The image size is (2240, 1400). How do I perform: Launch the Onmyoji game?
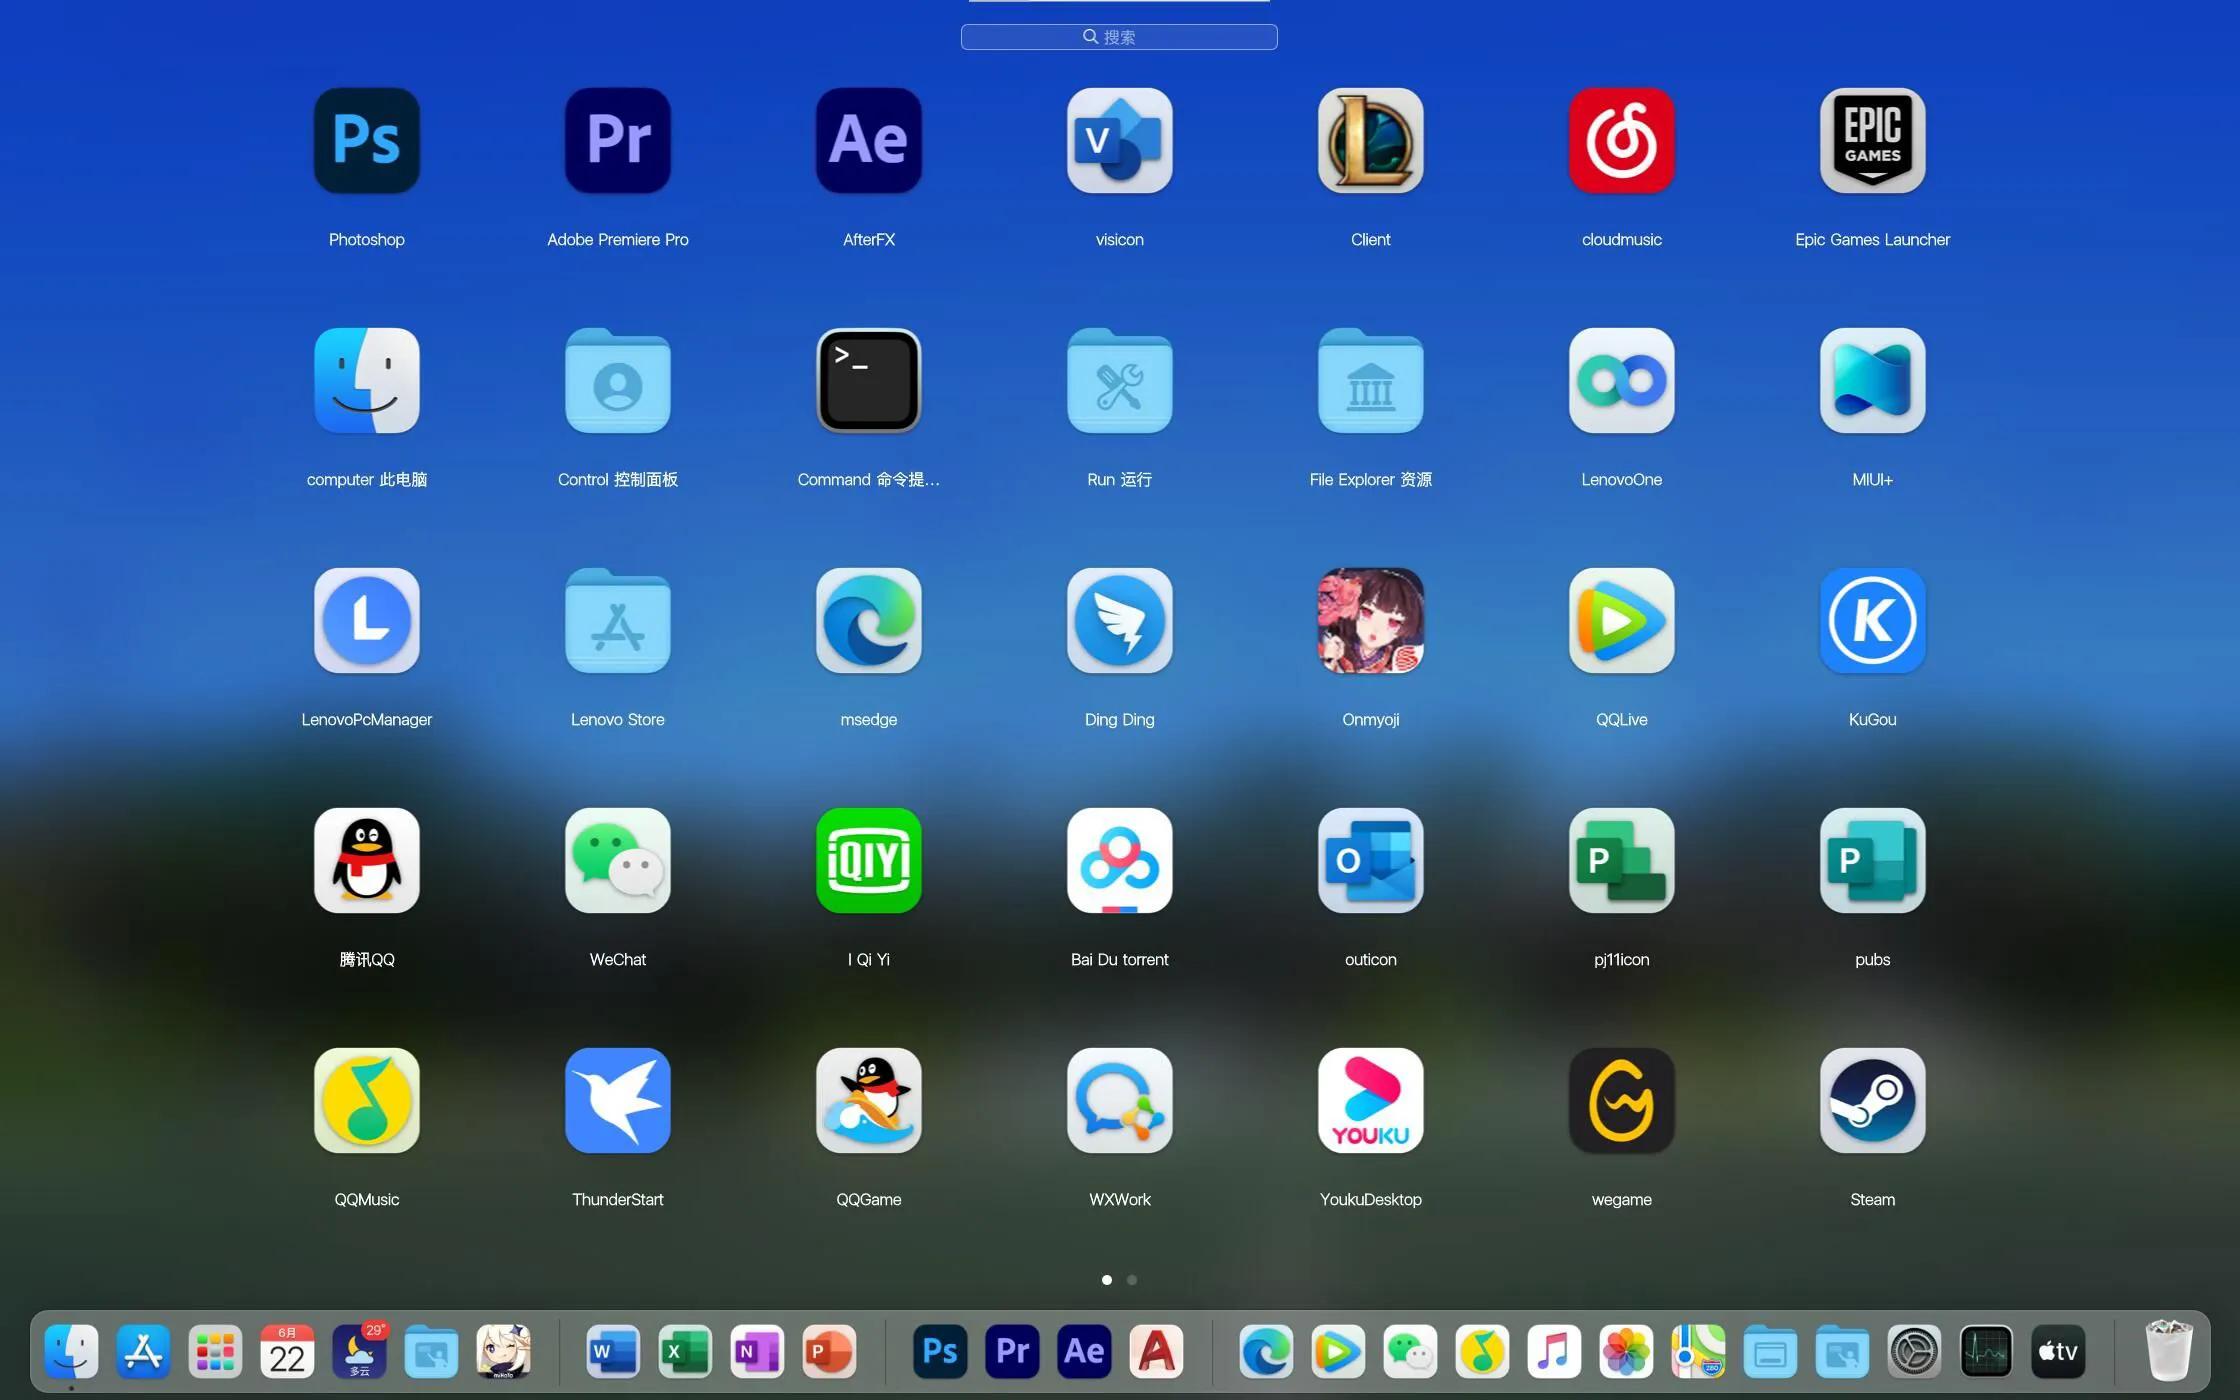pyautogui.click(x=1370, y=621)
